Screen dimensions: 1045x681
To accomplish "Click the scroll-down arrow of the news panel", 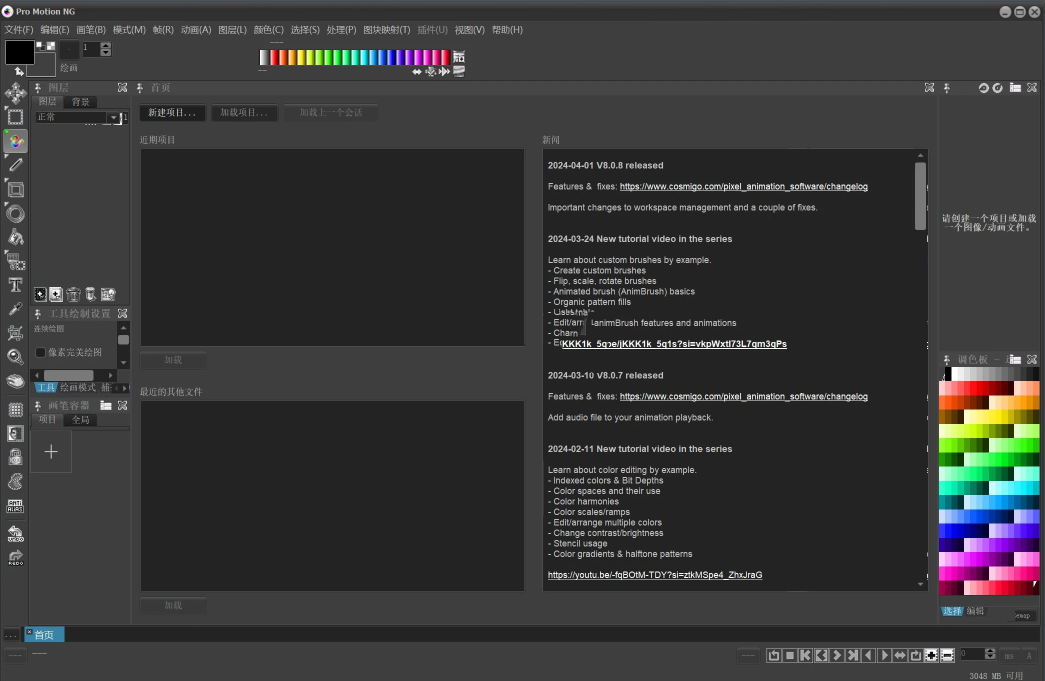I will pos(920,584).
